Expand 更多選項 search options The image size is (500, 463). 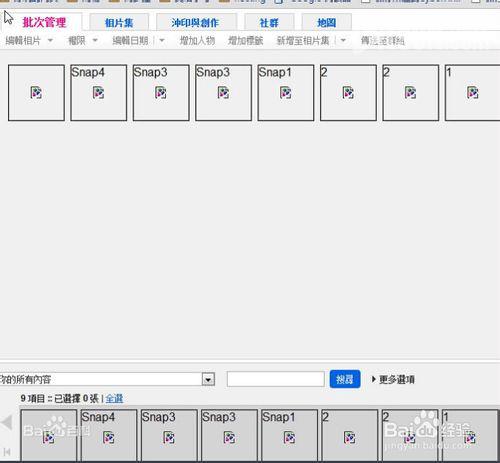click(x=393, y=379)
